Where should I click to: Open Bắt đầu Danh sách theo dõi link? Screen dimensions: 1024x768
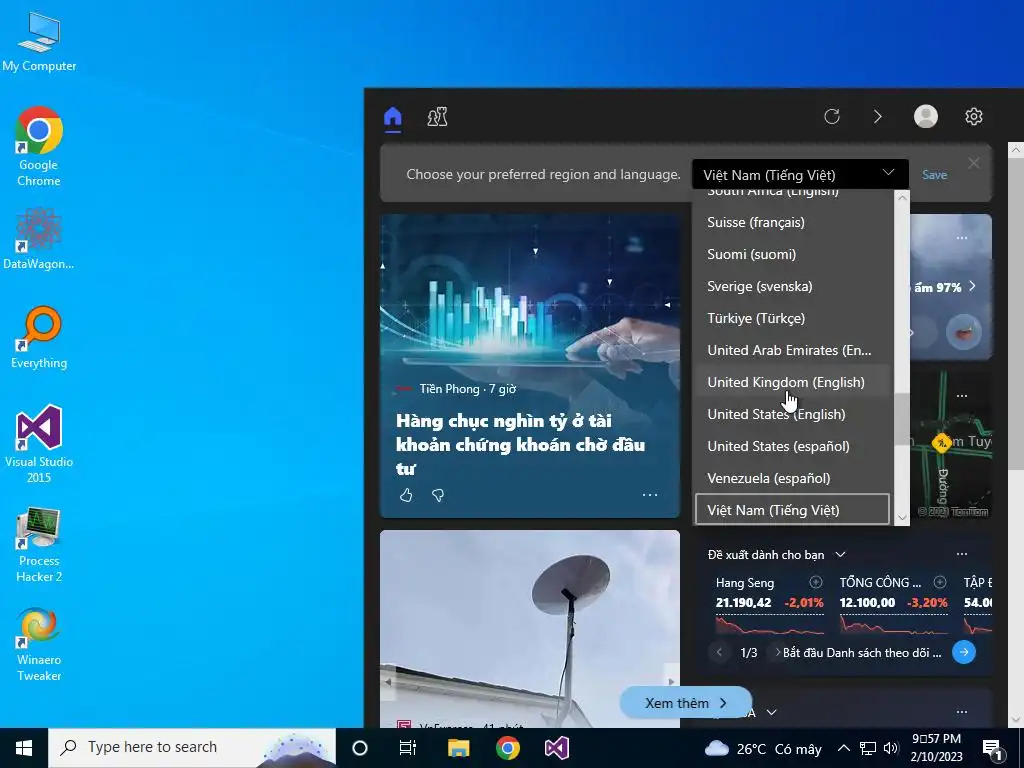coord(862,652)
